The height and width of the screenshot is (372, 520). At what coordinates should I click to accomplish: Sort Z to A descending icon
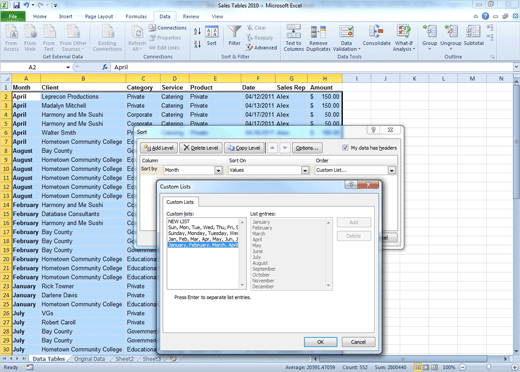(x=197, y=44)
